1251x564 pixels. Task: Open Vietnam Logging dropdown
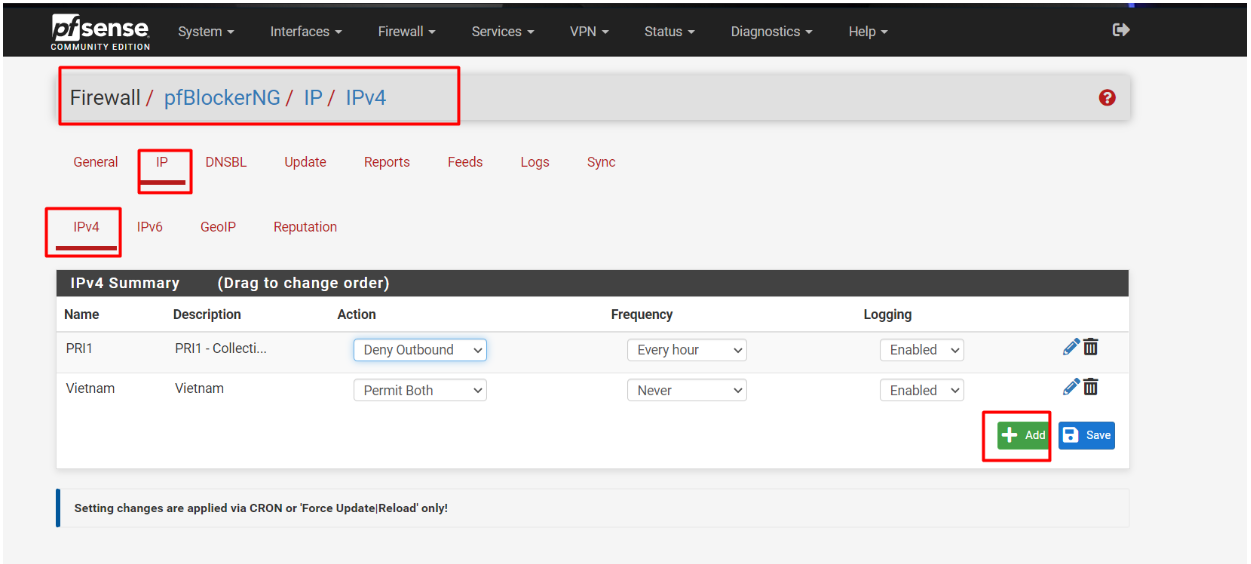tap(922, 390)
